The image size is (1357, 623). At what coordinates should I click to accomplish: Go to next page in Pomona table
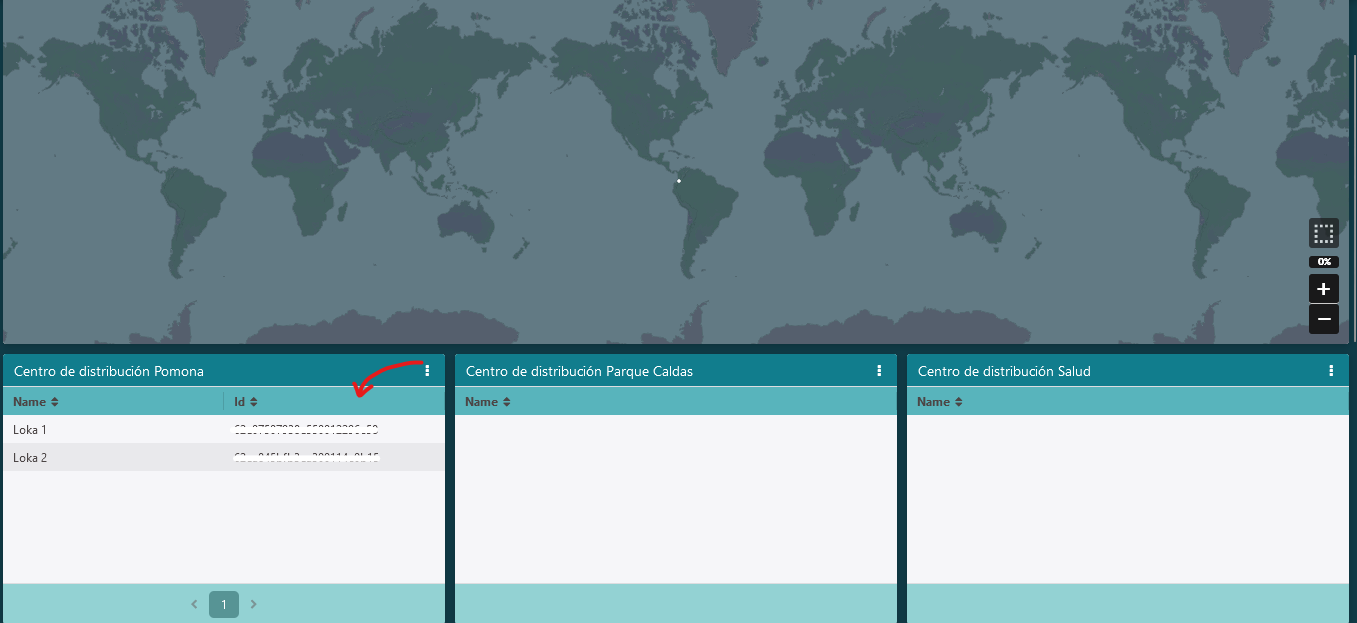tap(254, 604)
